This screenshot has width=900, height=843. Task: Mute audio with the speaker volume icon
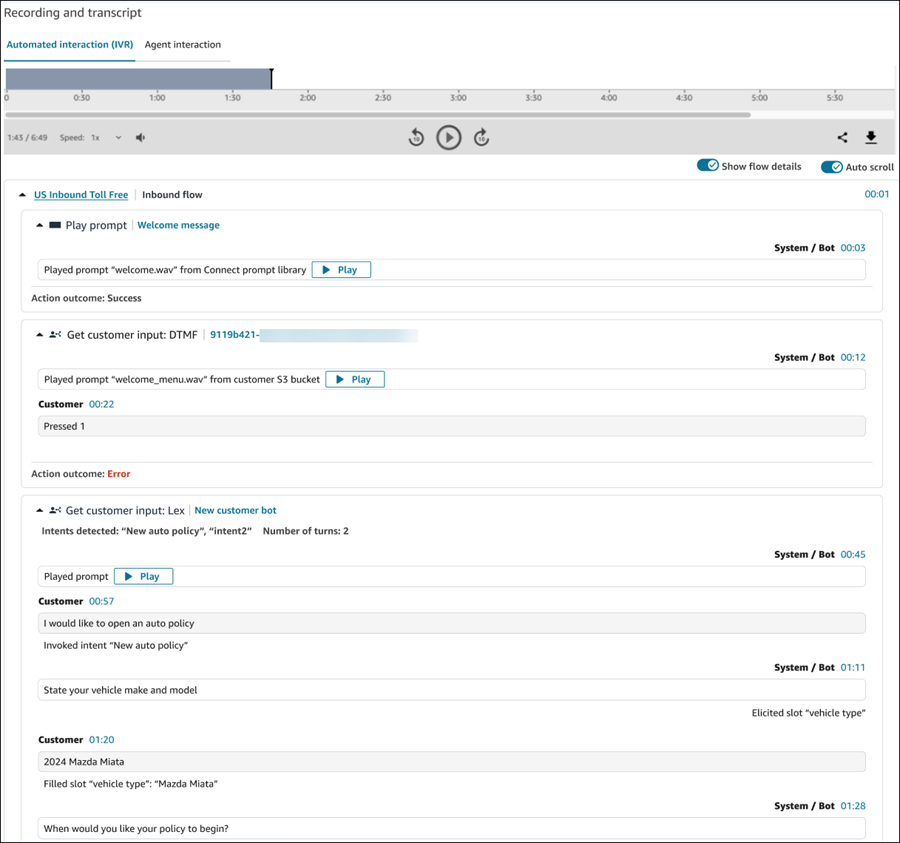tap(140, 138)
